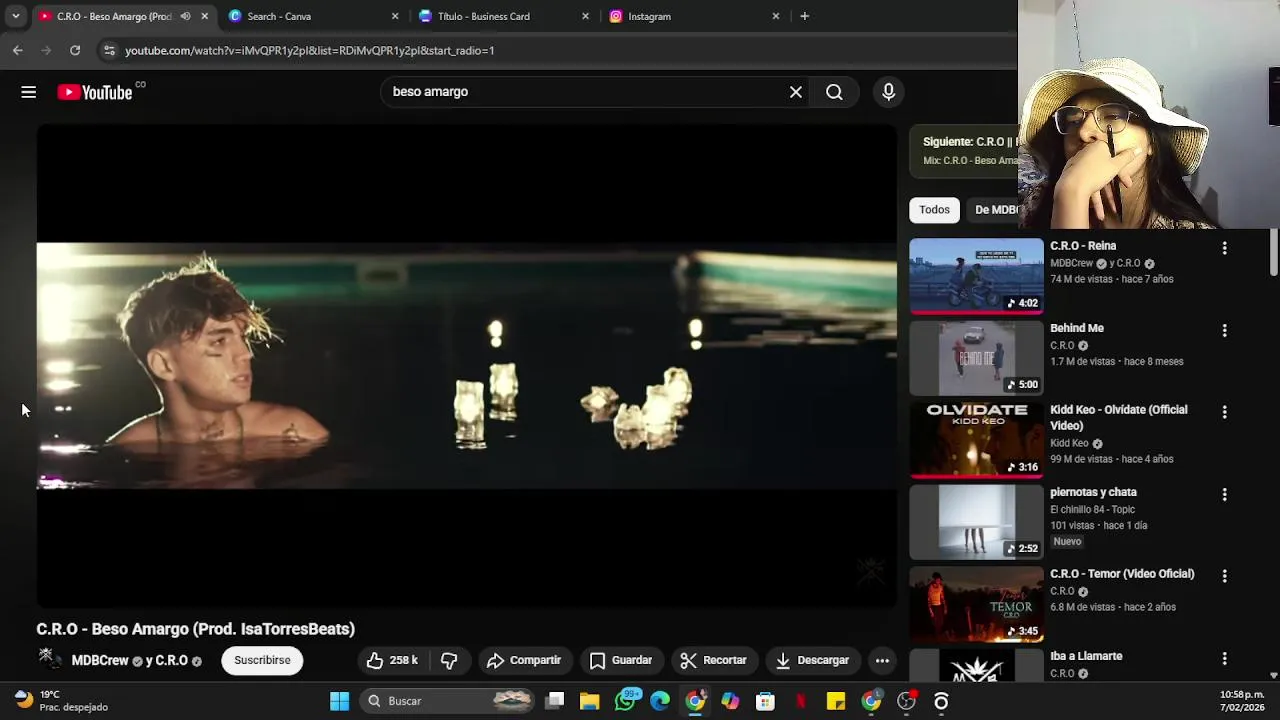Open File Explorer from the taskbar
This screenshot has width=1280, height=720.
[589, 701]
